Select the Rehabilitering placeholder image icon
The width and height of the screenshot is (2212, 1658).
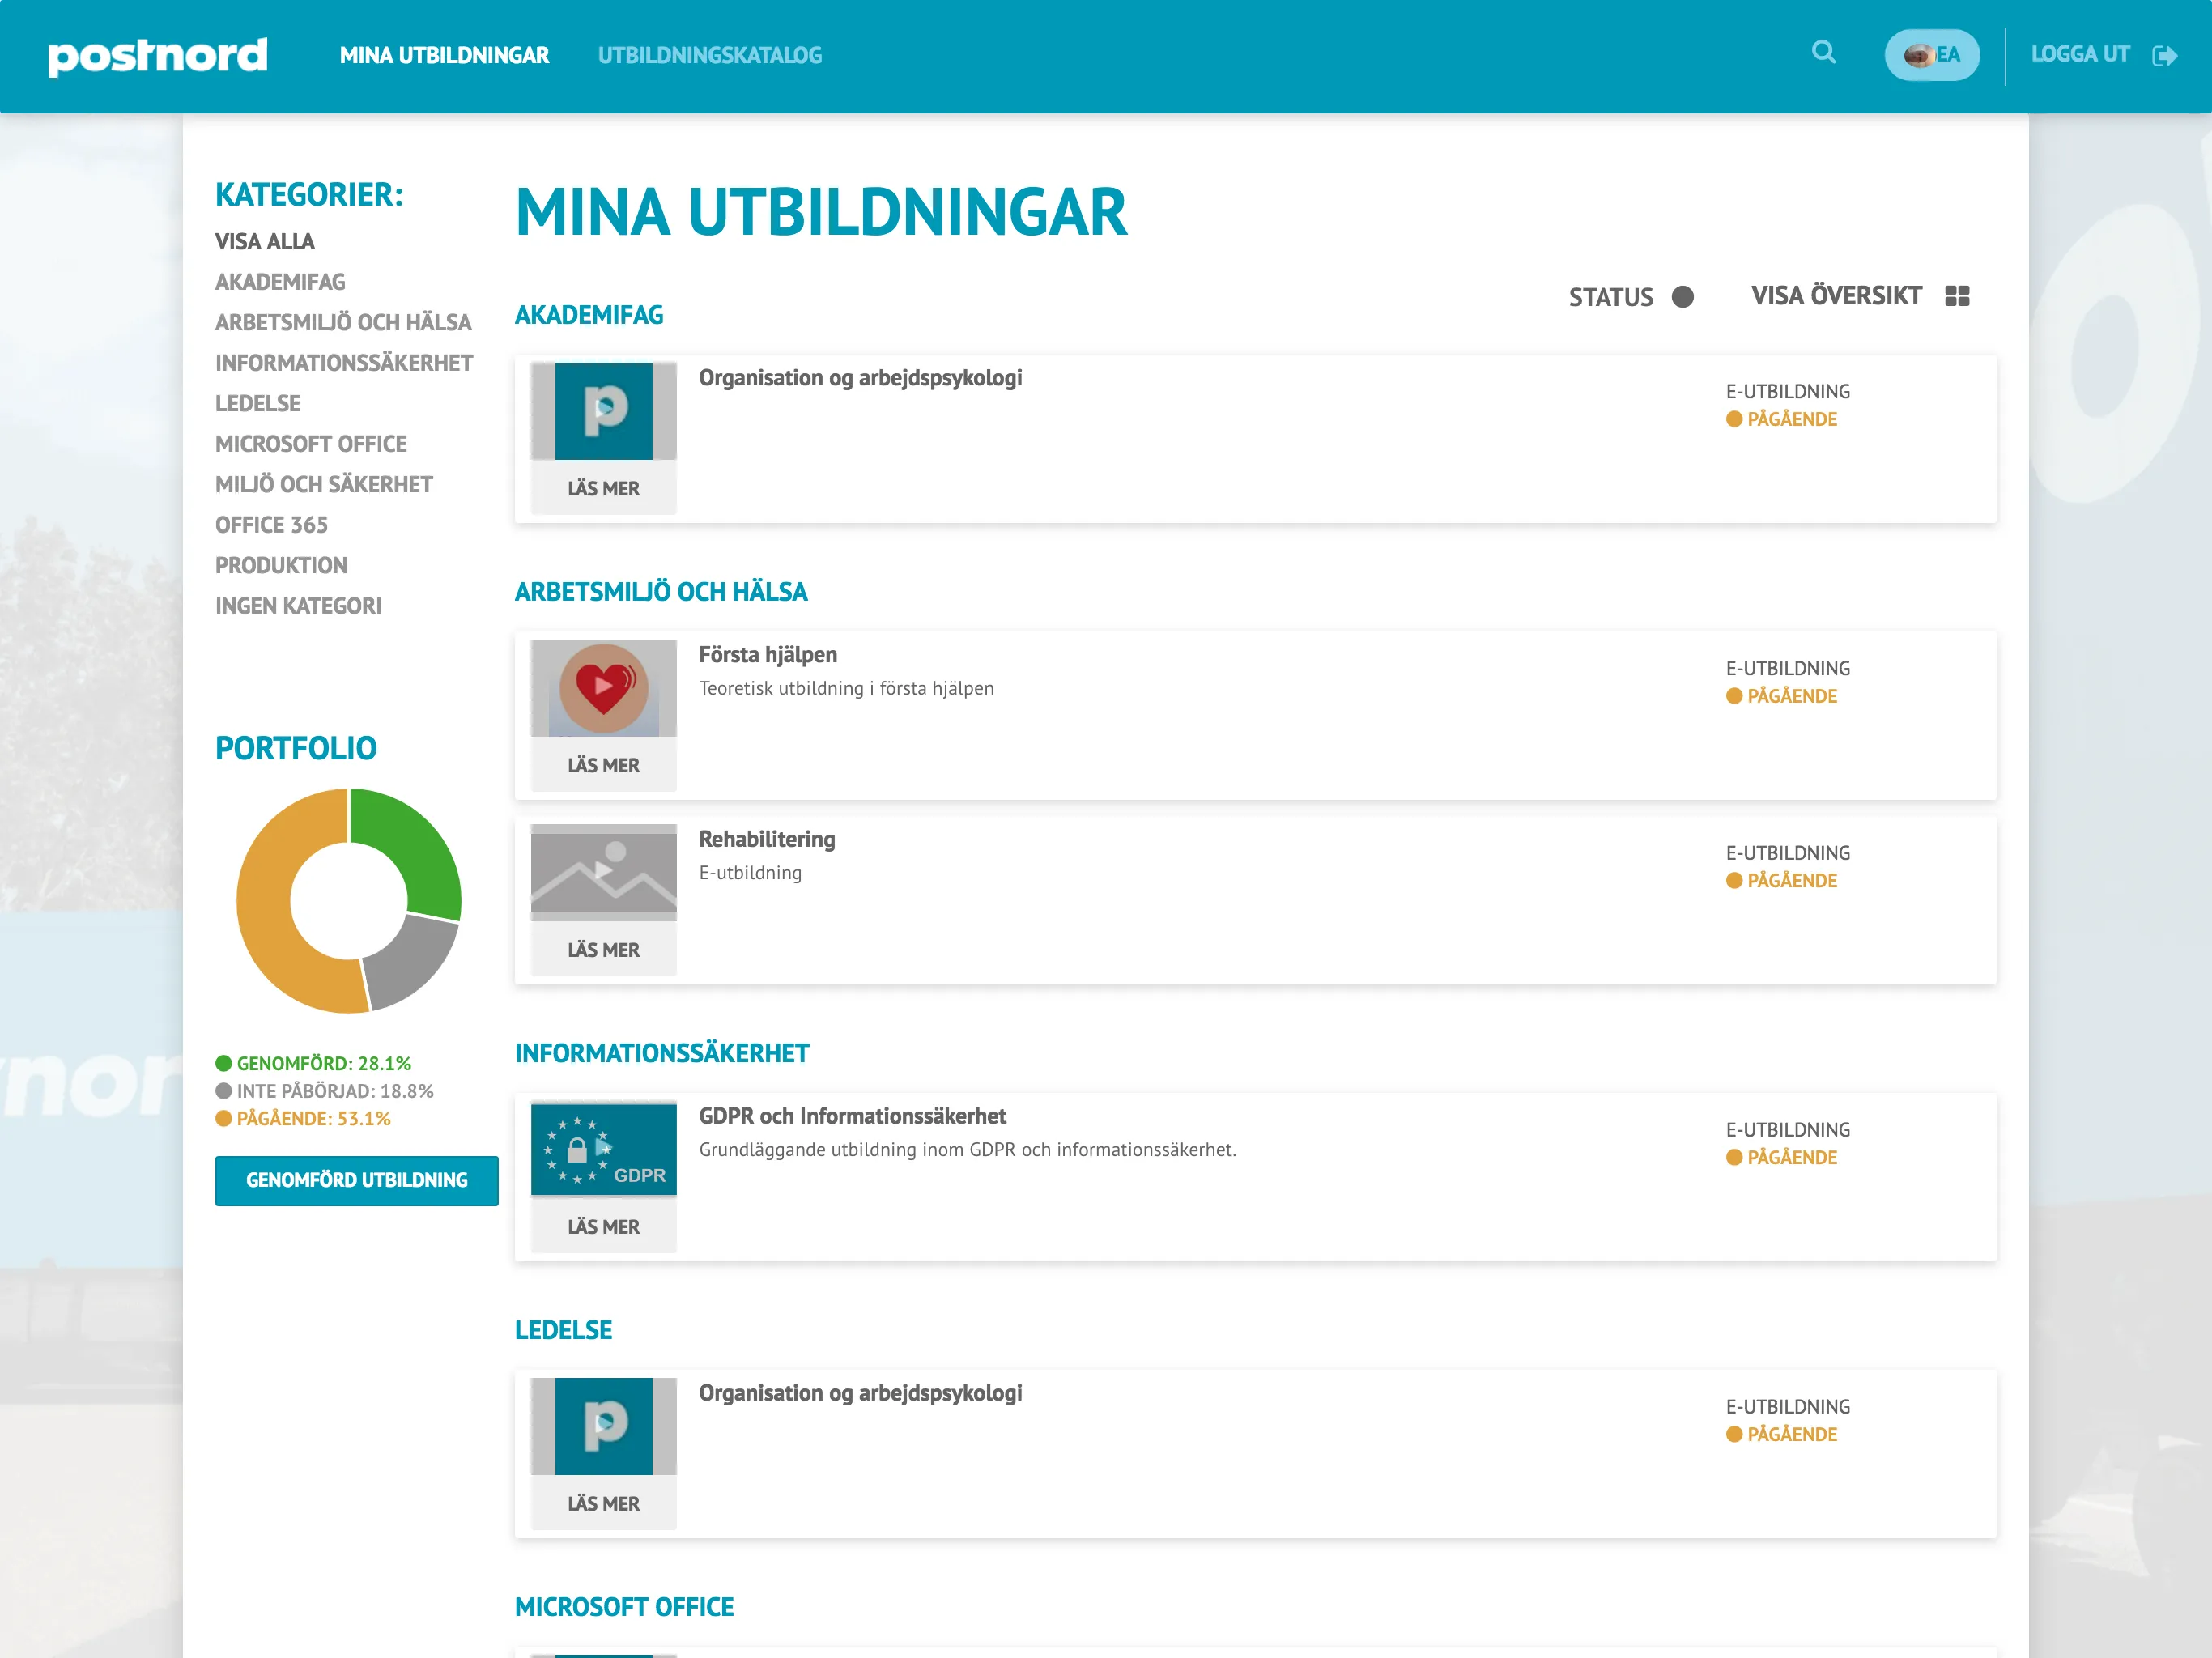click(602, 871)
